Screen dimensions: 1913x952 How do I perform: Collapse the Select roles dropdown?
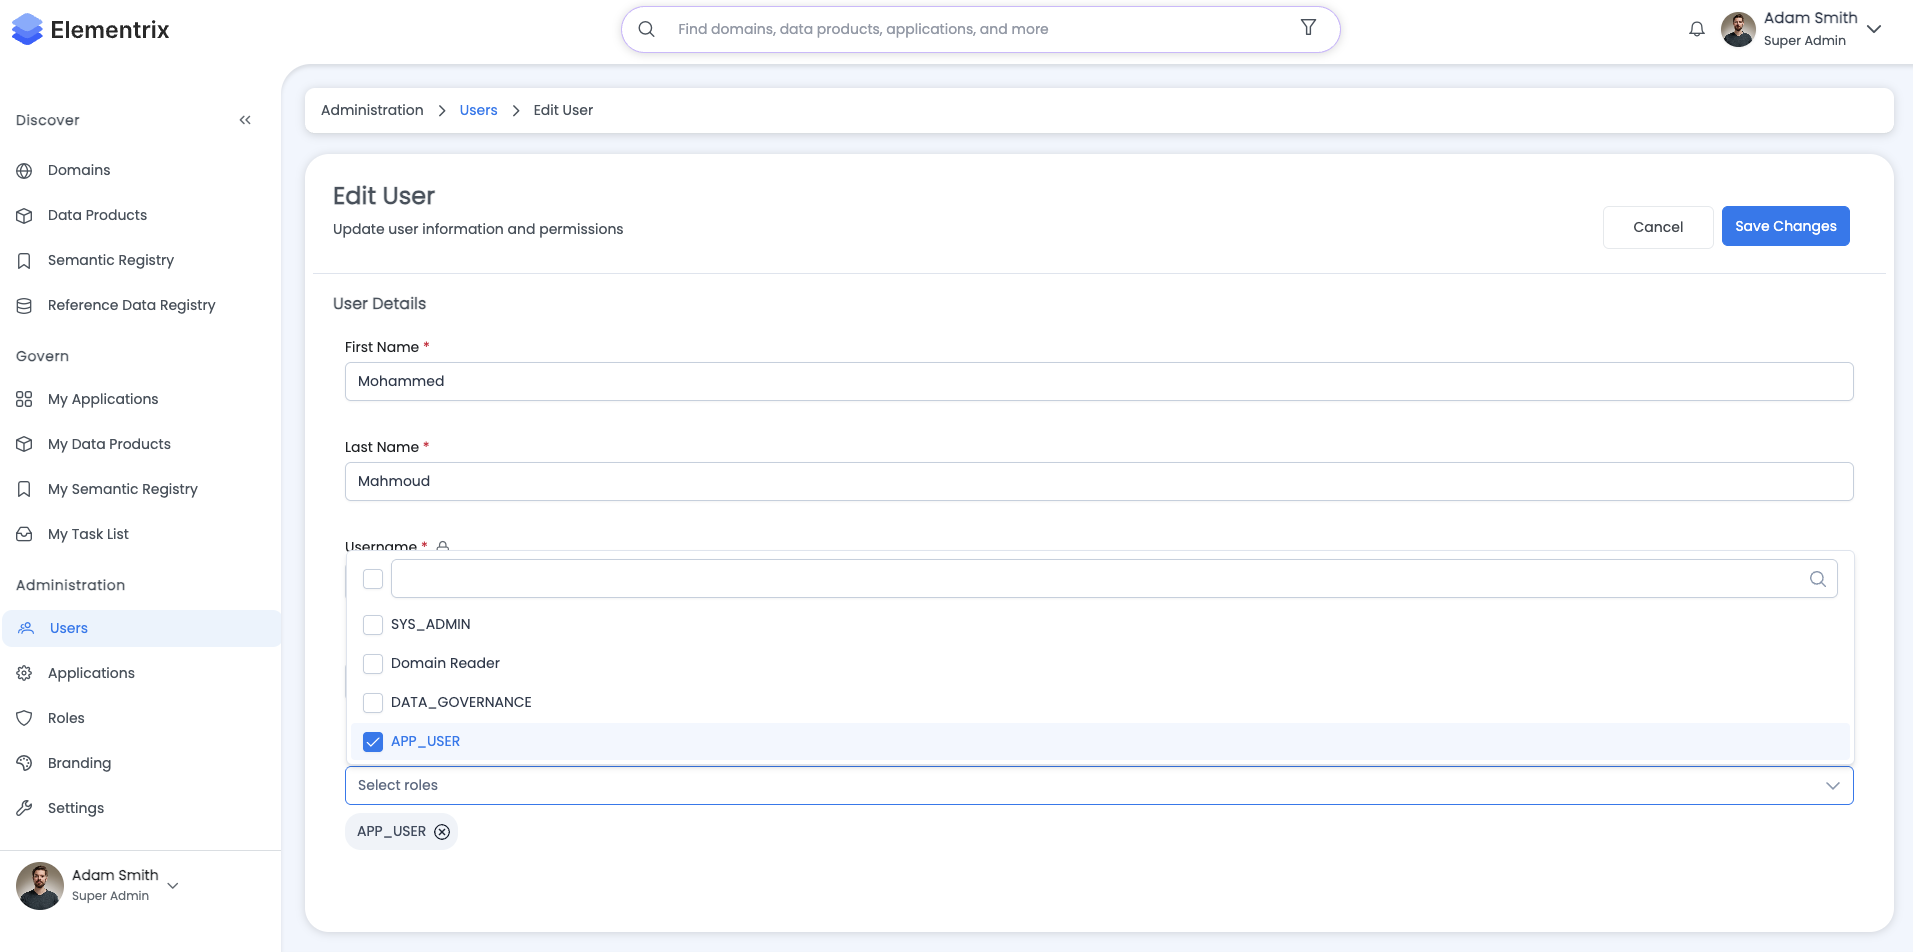1832,786
